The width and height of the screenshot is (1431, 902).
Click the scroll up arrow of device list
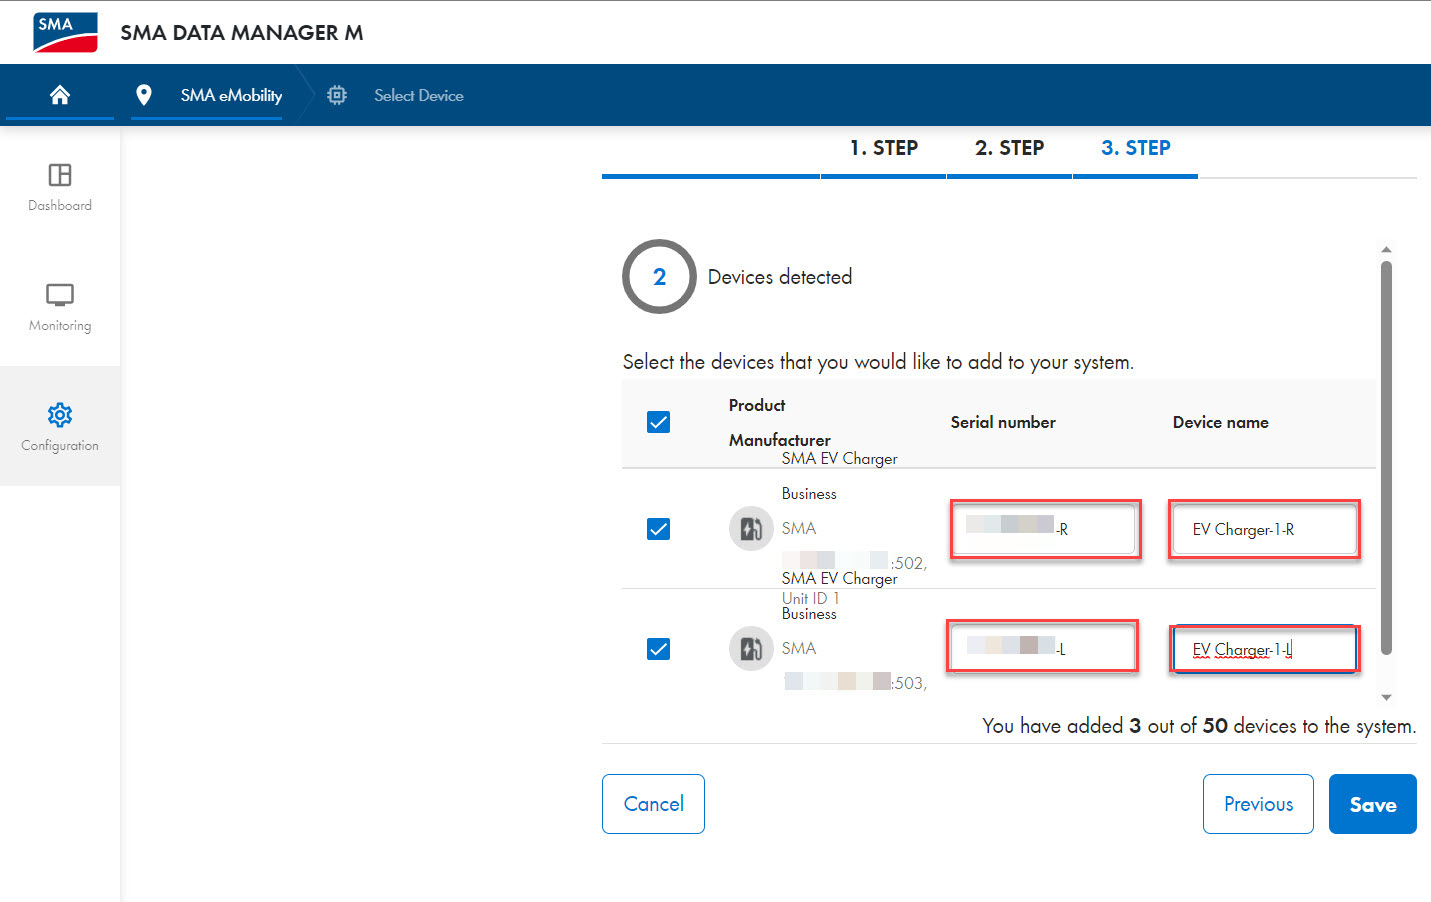point(1386,249)
